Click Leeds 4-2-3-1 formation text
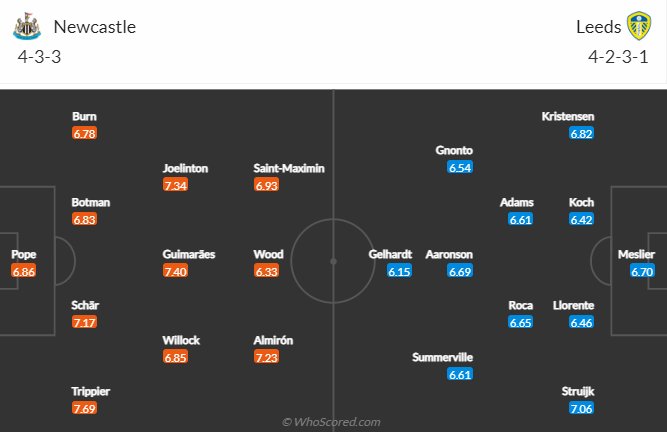This screenshot has height=432, width=667. (x=619, y=57)
